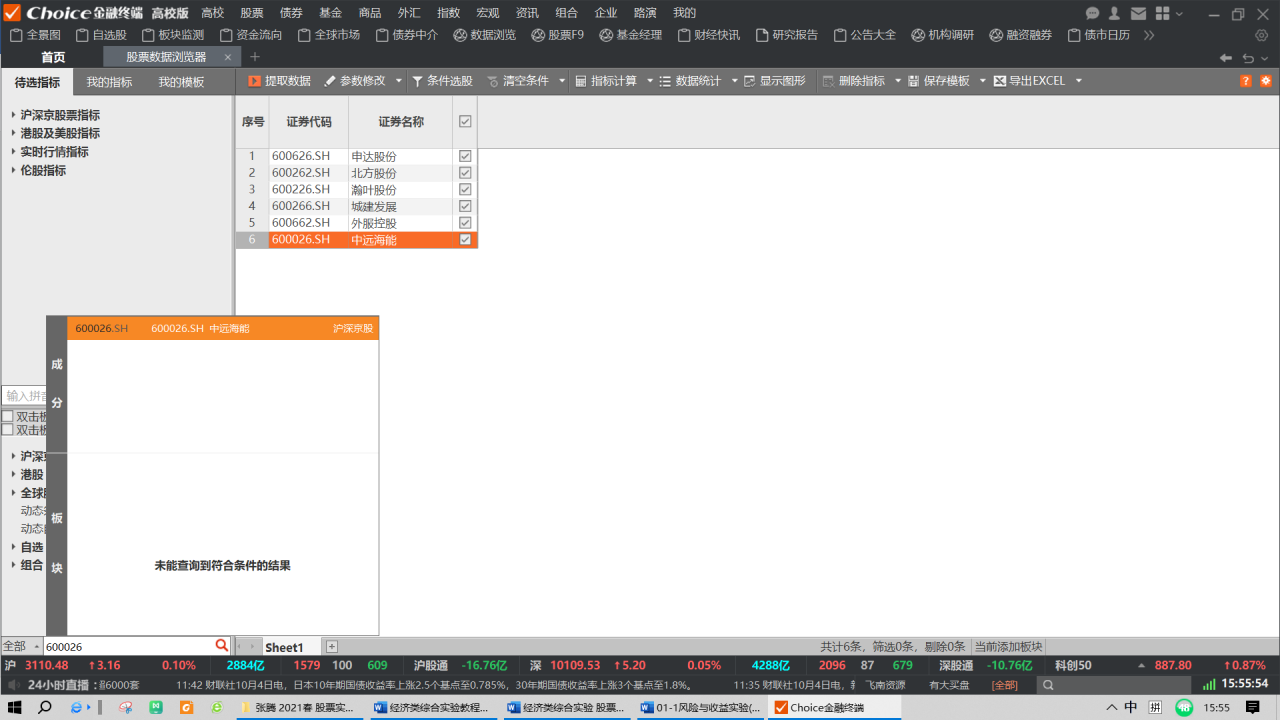Open 资金流向 shortcut
This screenshot has height=720, width=1280.
pos(250,35)
